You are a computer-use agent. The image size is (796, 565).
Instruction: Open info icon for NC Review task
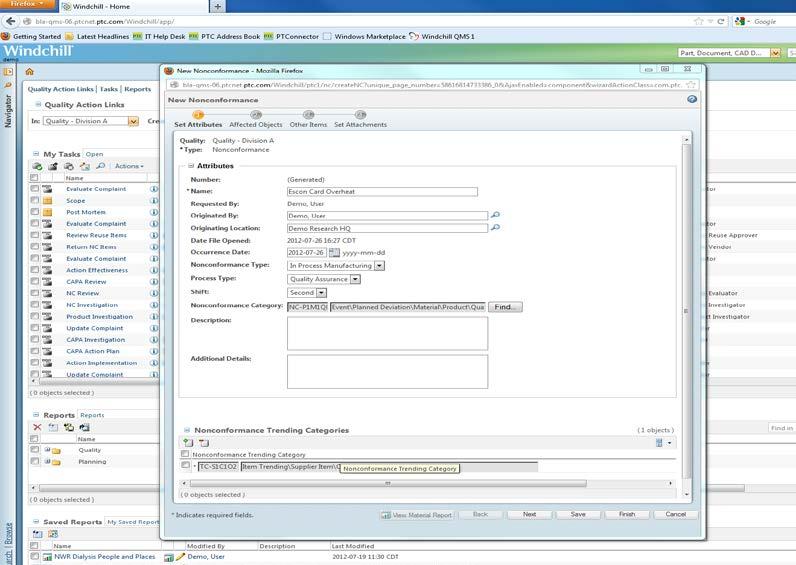point(154,293)
